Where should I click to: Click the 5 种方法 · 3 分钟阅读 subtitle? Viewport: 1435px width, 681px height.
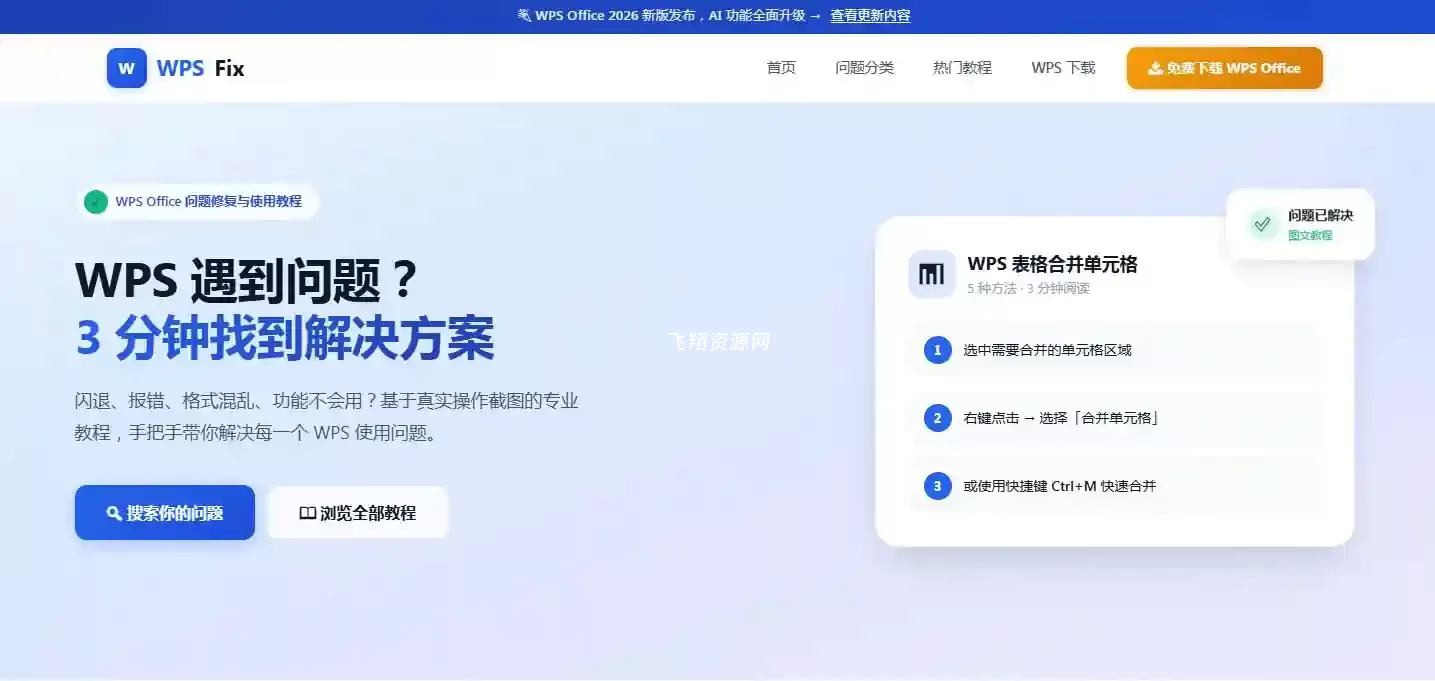tap(1028, 288)
